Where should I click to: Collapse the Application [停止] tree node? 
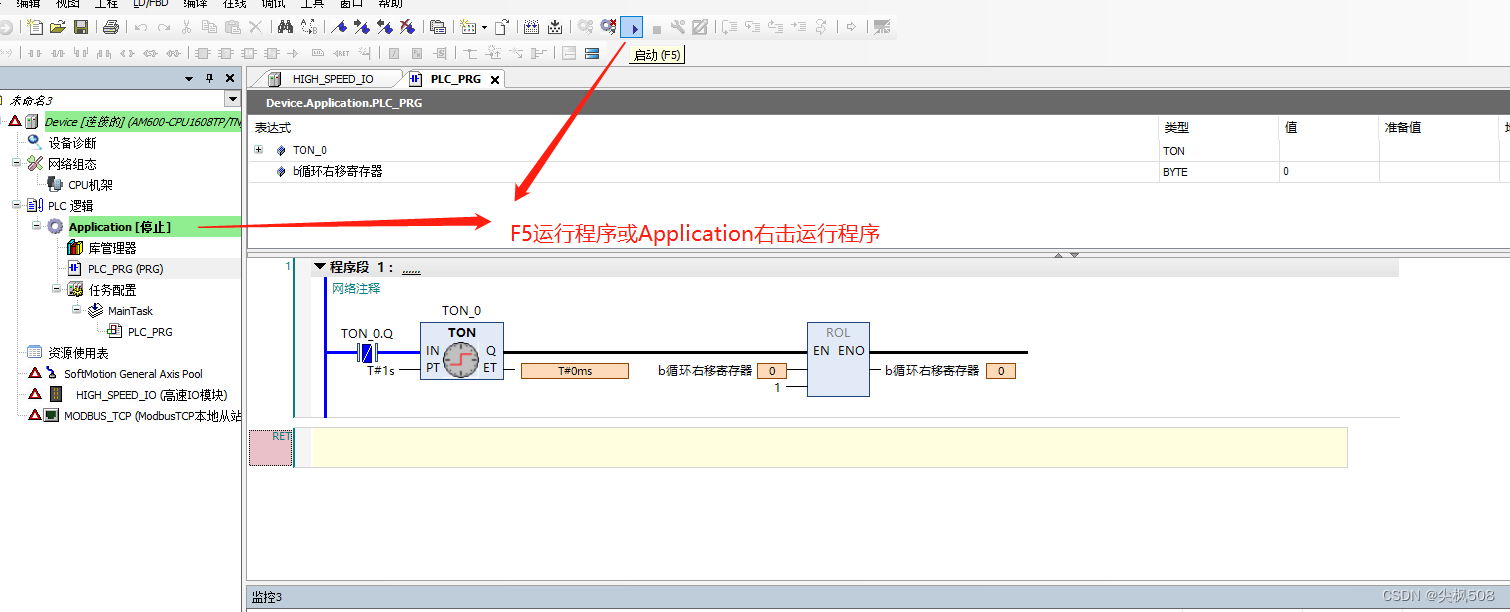point(37,226)
